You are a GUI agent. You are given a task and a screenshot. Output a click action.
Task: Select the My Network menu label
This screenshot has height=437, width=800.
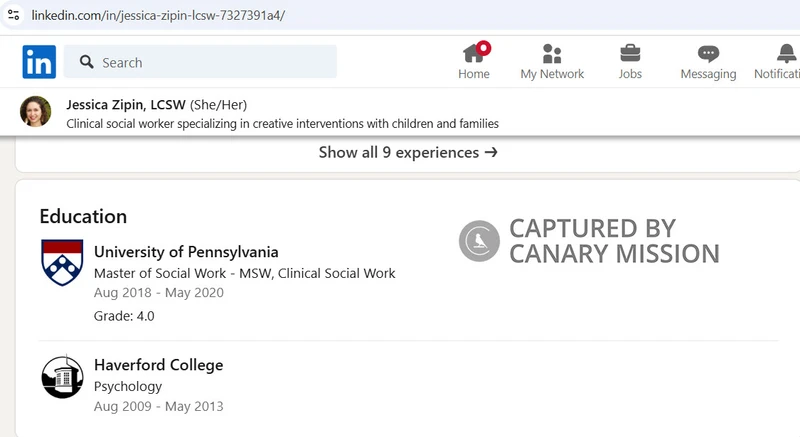552,74
